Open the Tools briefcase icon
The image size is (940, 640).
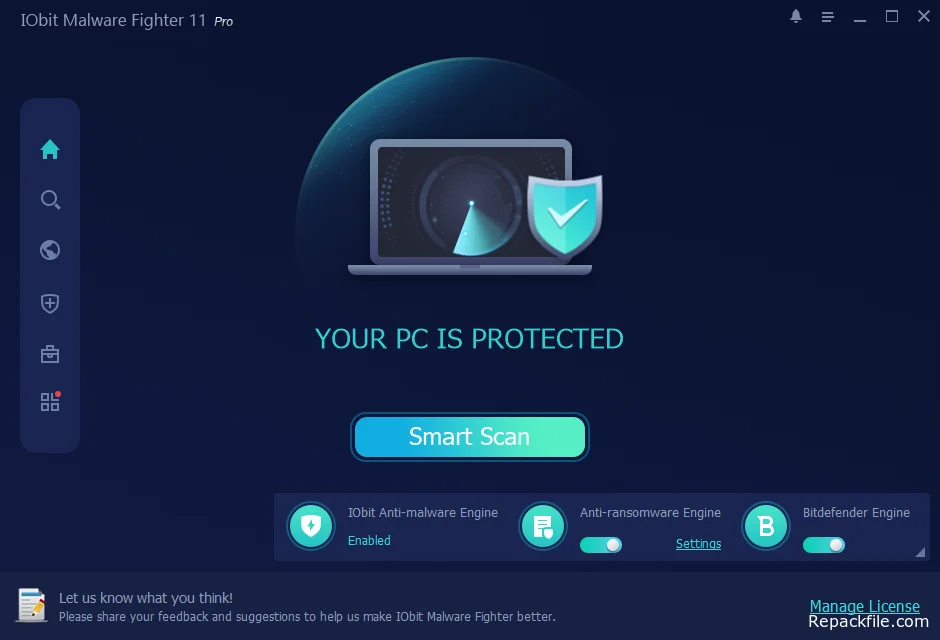[50, 354]
